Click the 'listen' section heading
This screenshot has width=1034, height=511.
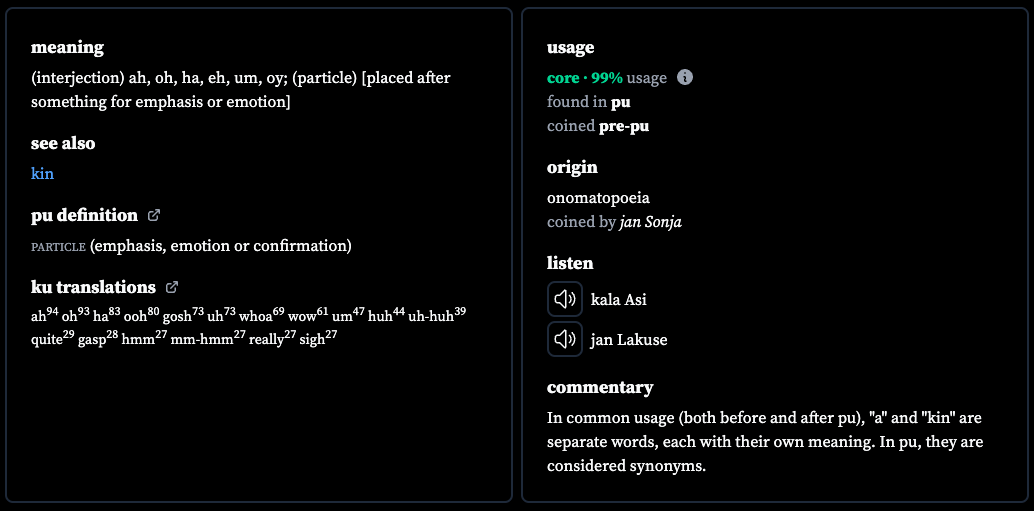[x=570, y=263]
